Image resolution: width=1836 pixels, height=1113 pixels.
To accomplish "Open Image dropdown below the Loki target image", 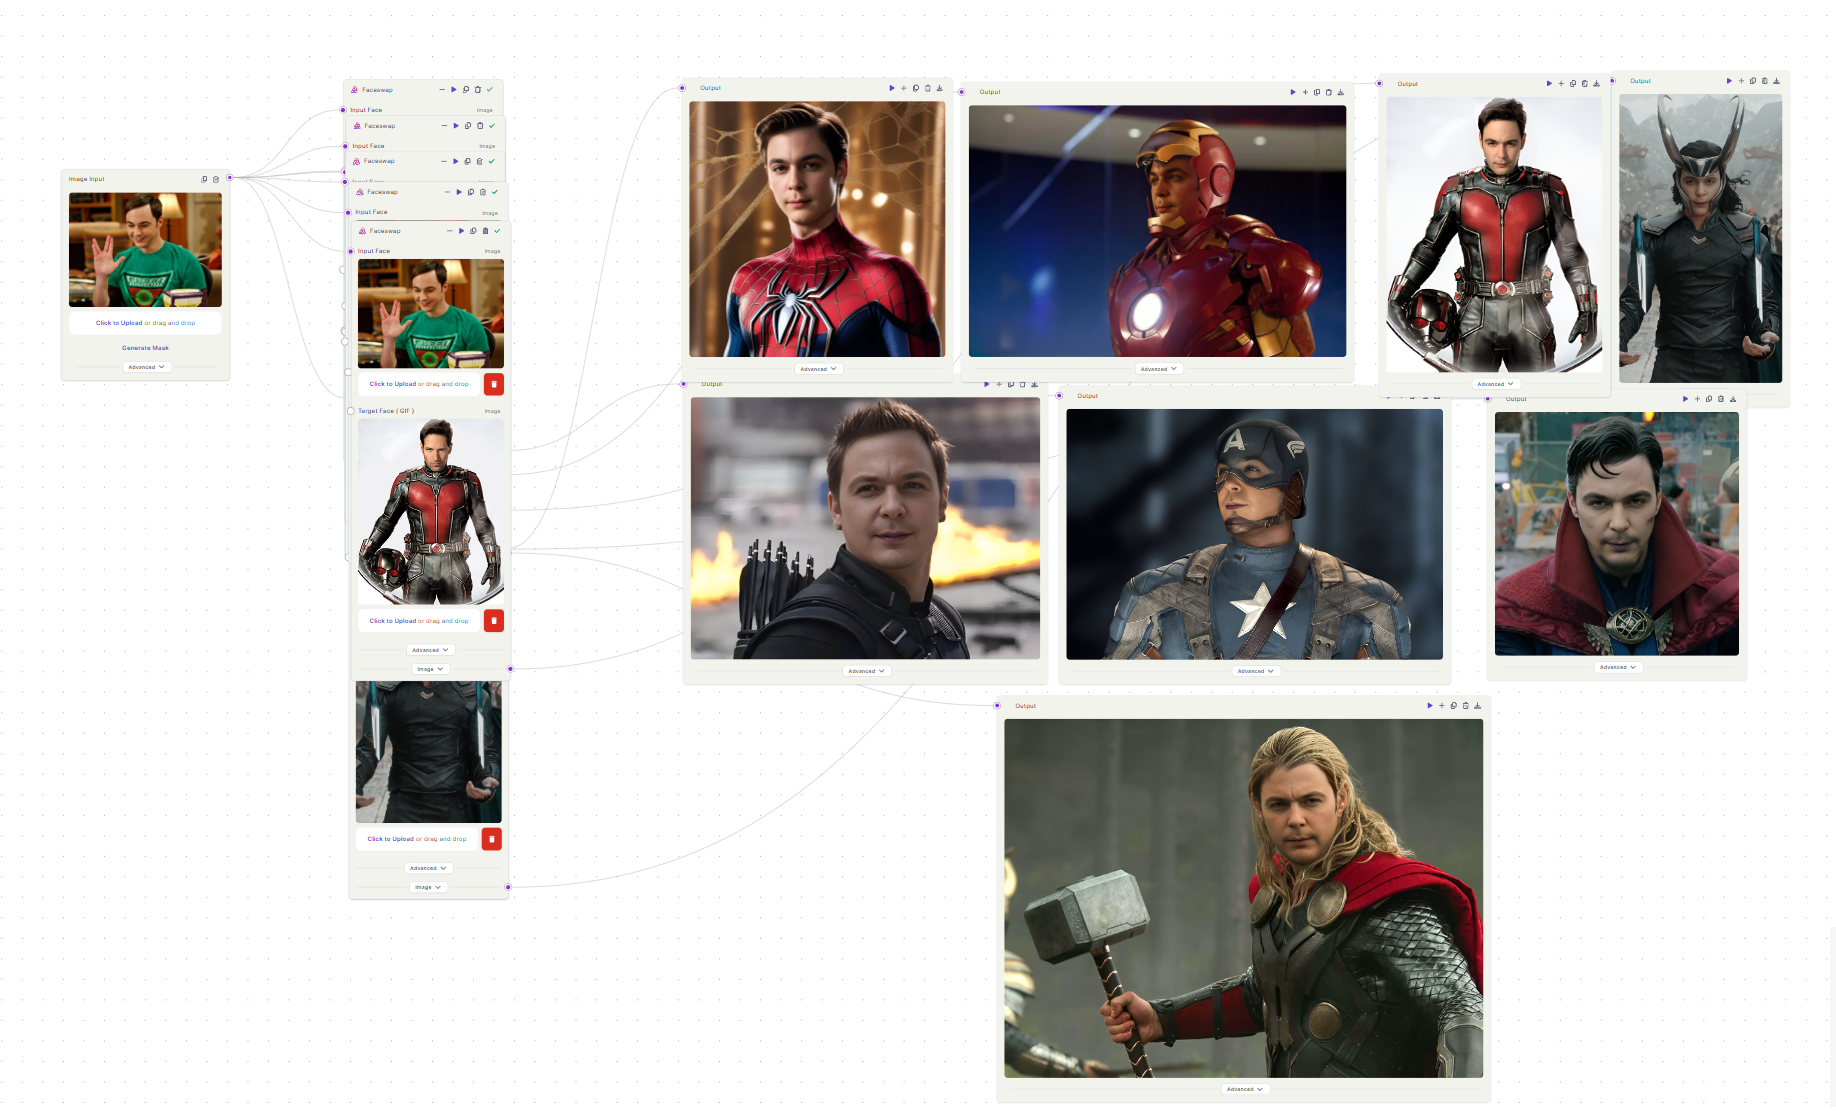I will [428, 887].
